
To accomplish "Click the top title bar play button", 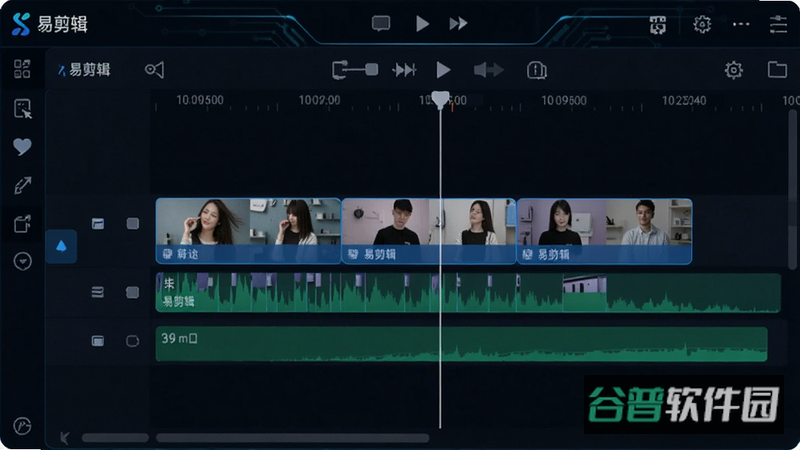I will click(422, 23).
